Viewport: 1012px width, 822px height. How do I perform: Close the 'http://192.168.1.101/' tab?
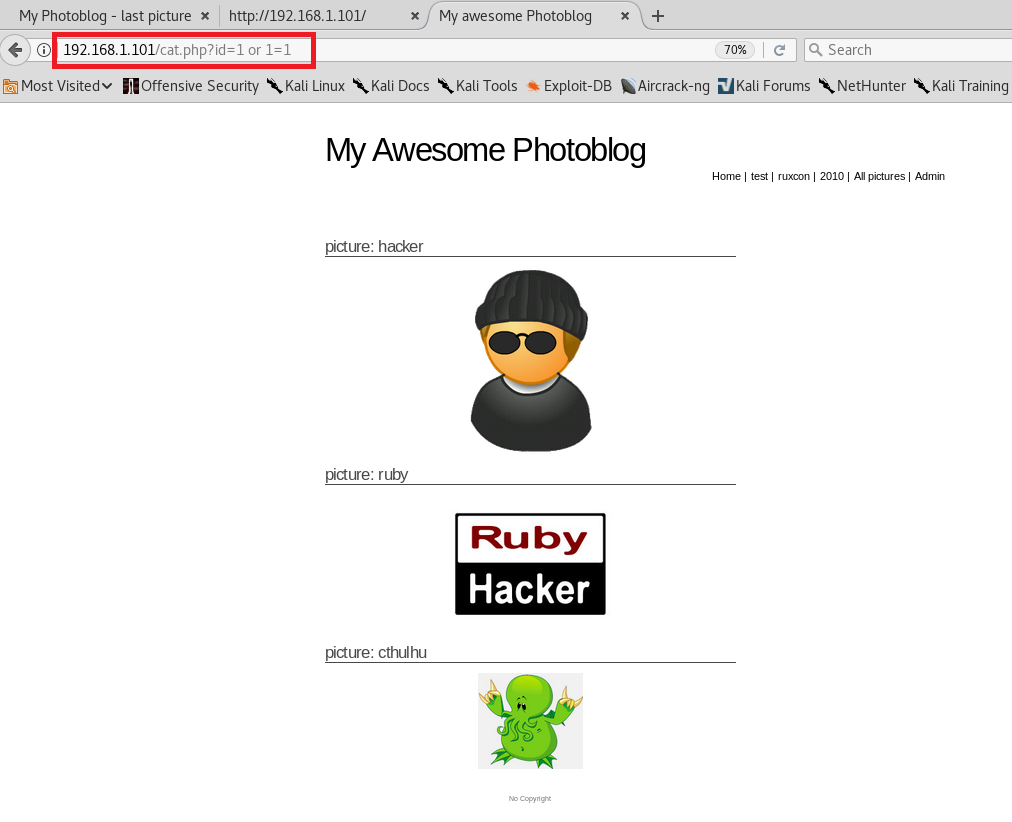click(x=415, y=16)
